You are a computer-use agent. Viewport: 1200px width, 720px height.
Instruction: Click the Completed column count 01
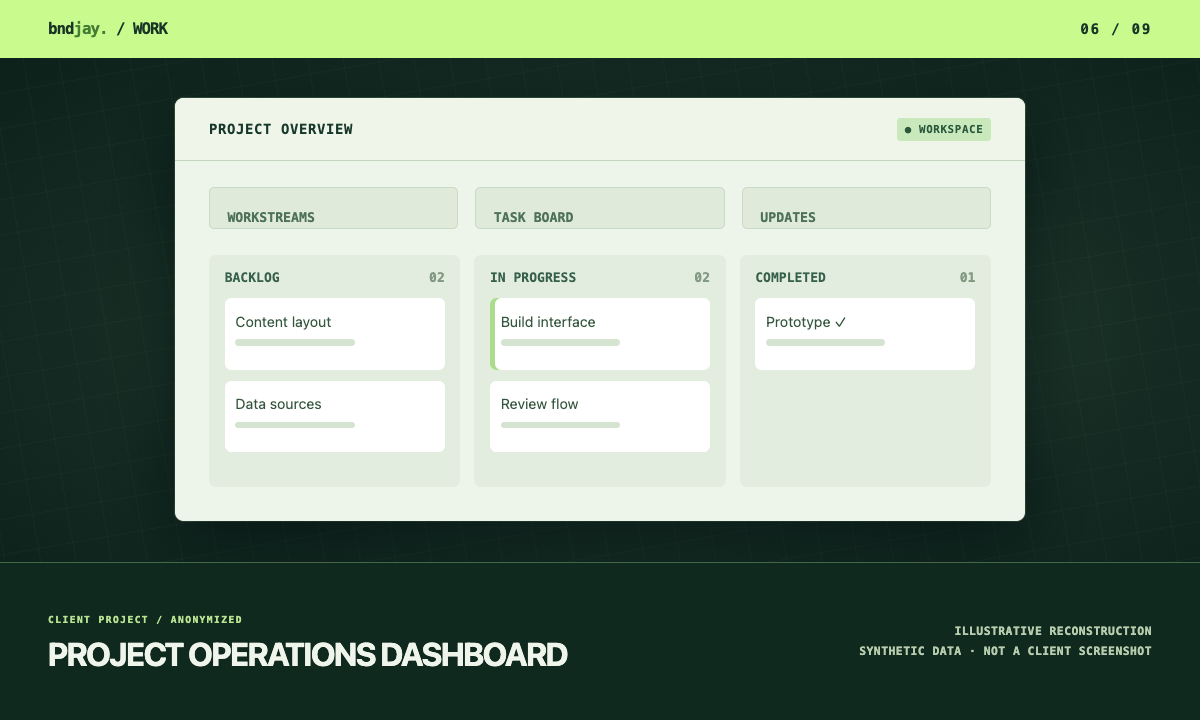[967, 277]
